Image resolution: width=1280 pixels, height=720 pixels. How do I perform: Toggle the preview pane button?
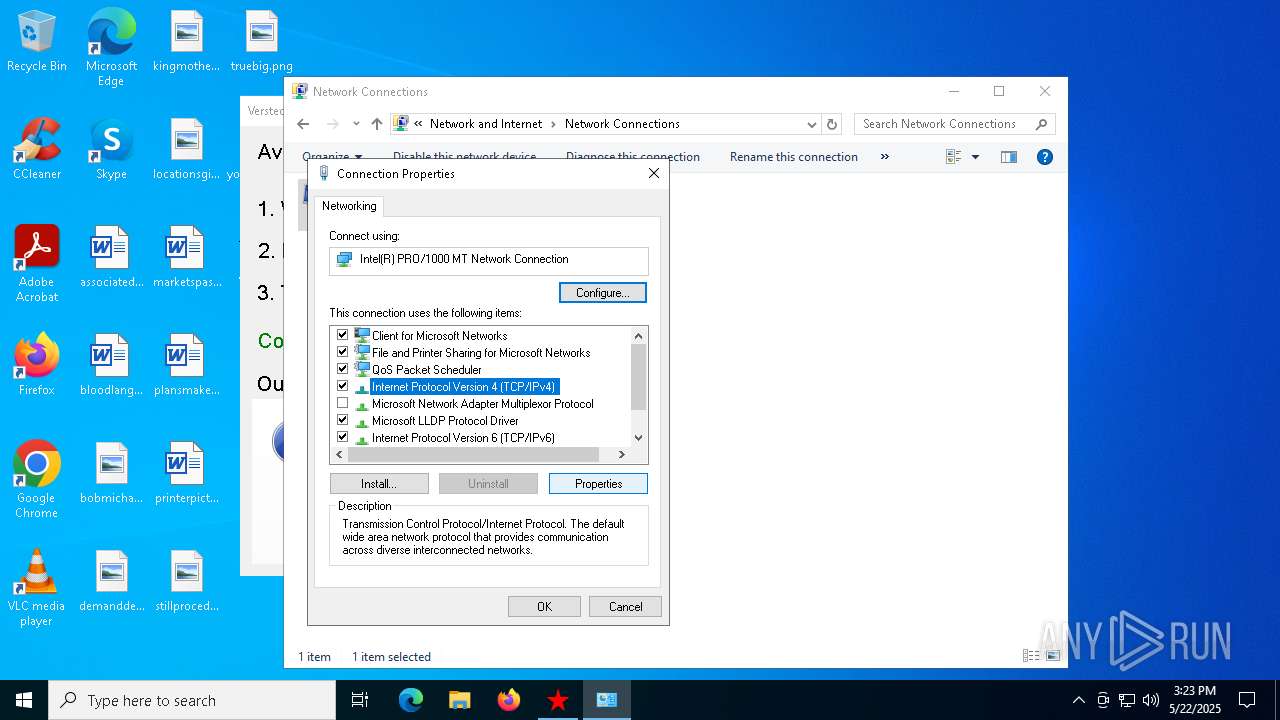[x=1009, y=157]
